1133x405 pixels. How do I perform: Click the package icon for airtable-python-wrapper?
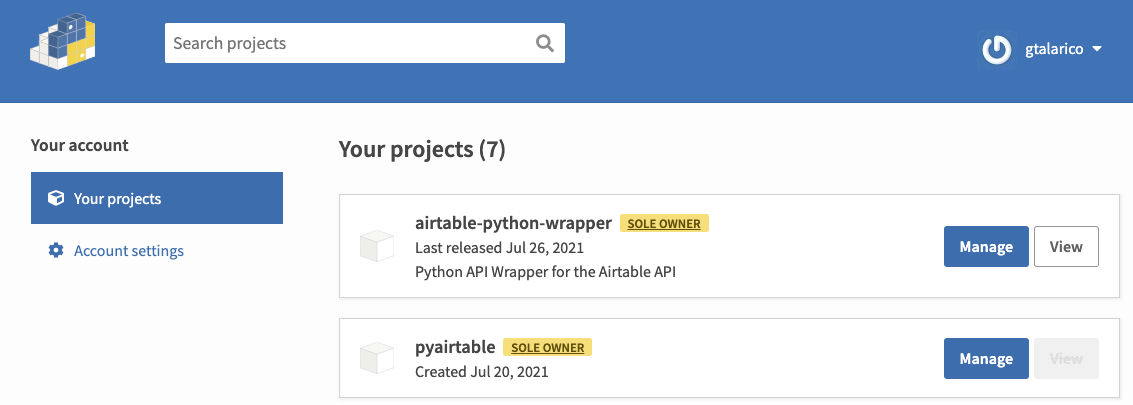pyautogui.click(x=376, y=246)
